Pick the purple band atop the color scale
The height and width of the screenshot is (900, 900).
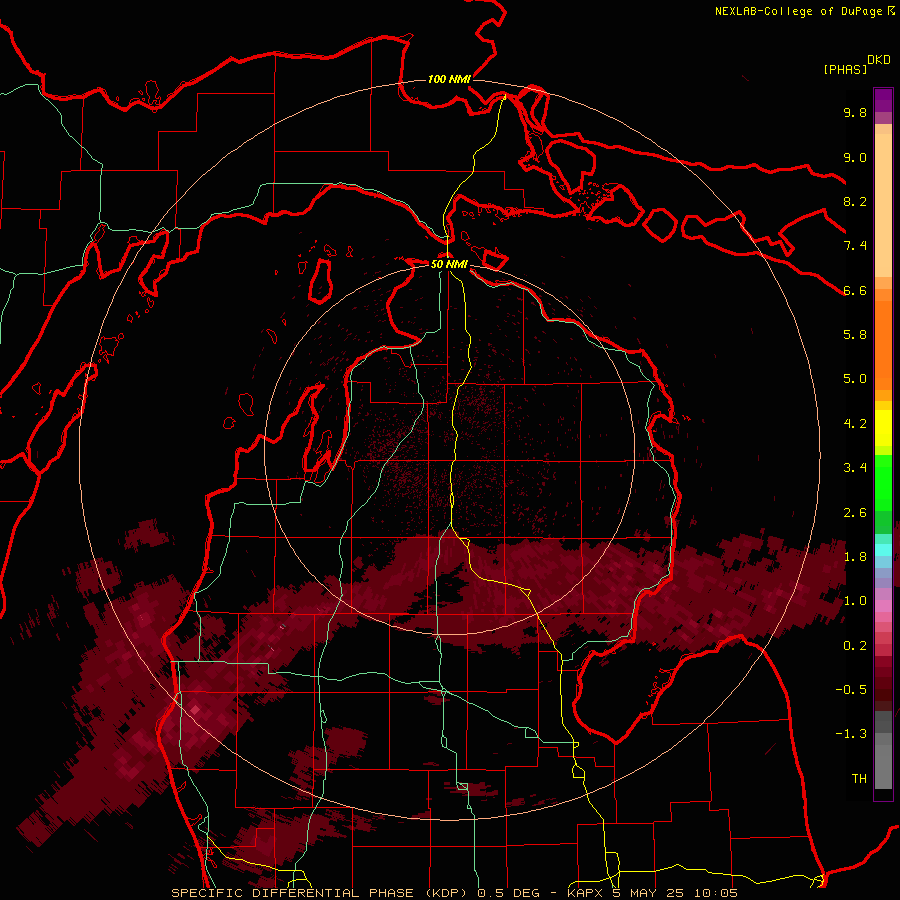(x=883, y=100)
